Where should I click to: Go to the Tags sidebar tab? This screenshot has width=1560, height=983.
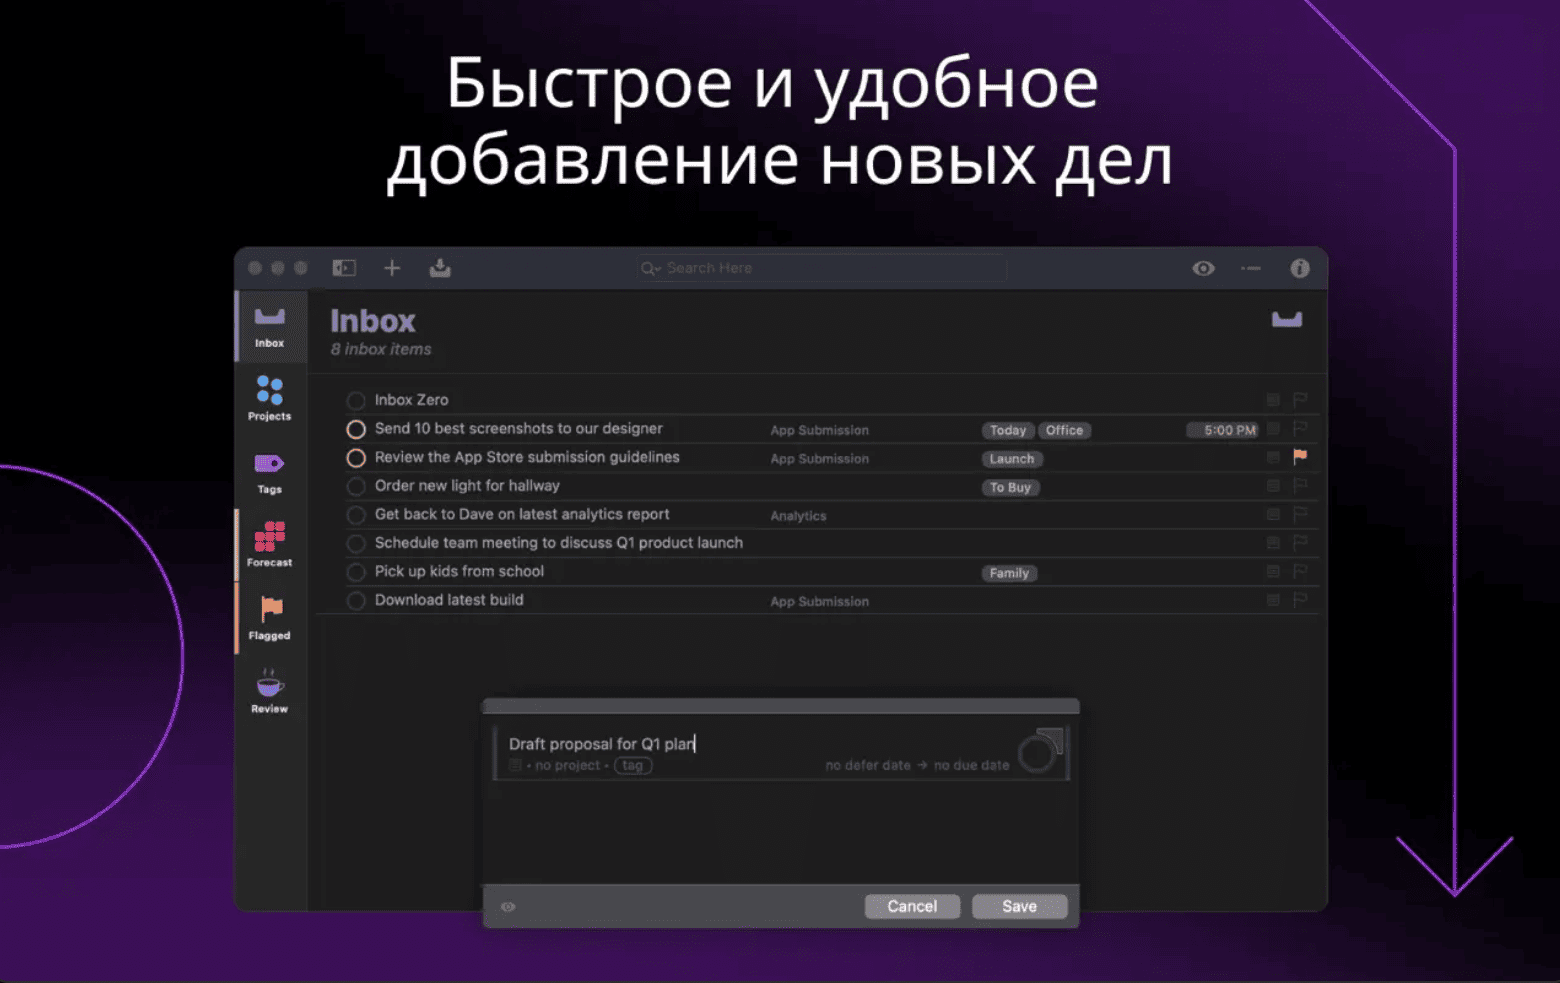[x=269, y=472]
